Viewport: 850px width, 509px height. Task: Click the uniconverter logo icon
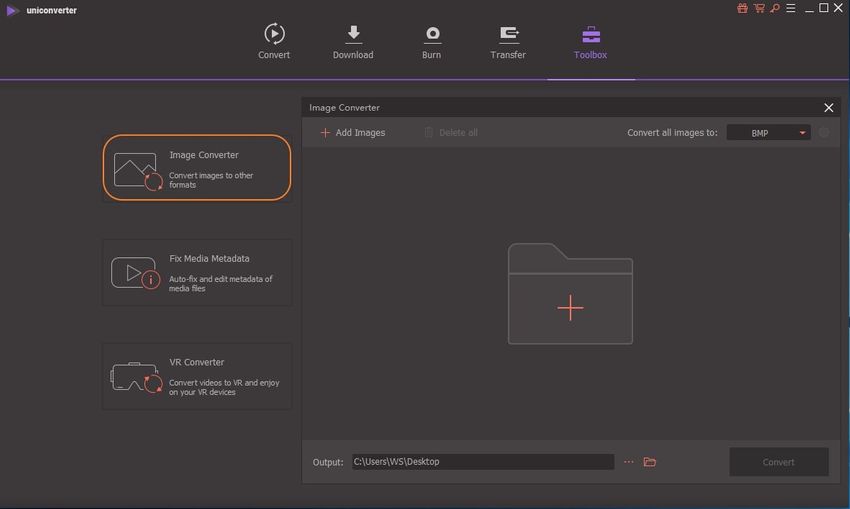12,10
